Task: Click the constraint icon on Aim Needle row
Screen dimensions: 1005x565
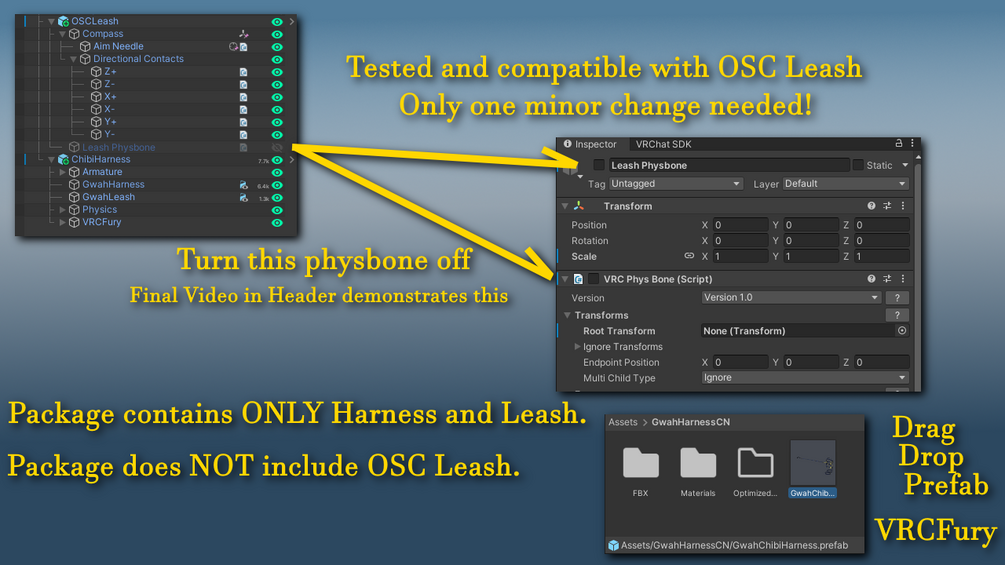Action: (x=233, y=47)
